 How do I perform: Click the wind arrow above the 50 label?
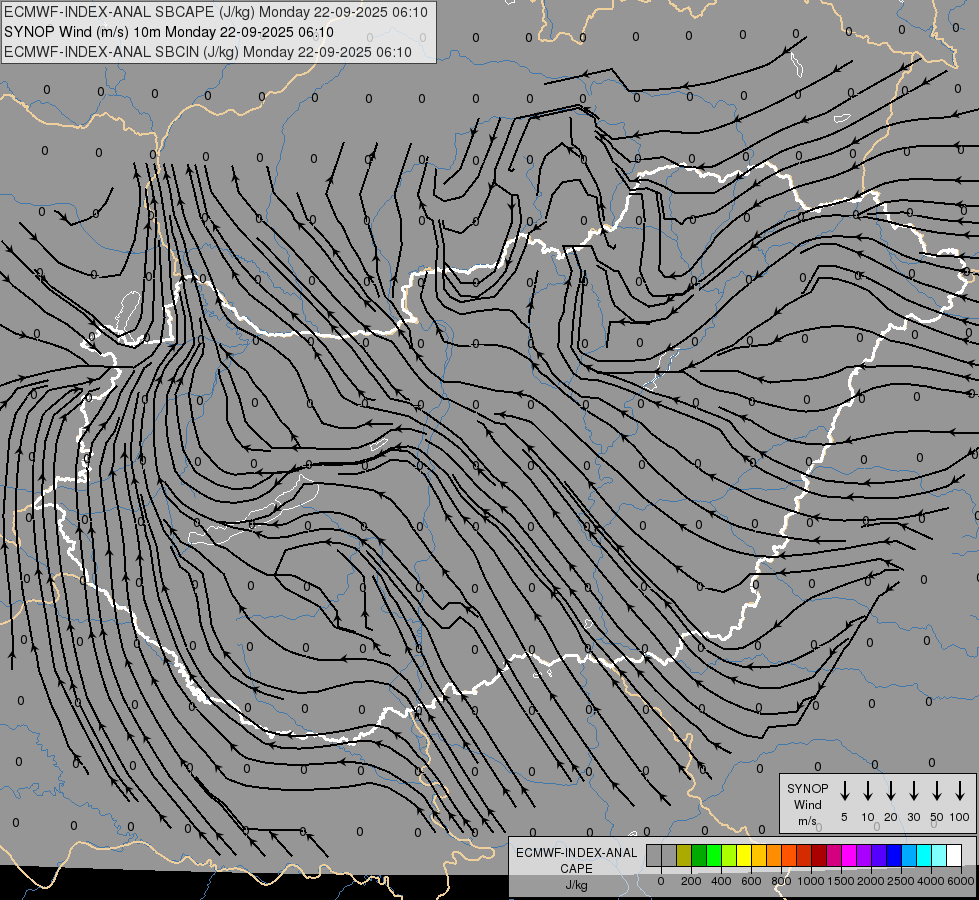tap(937, 791)
